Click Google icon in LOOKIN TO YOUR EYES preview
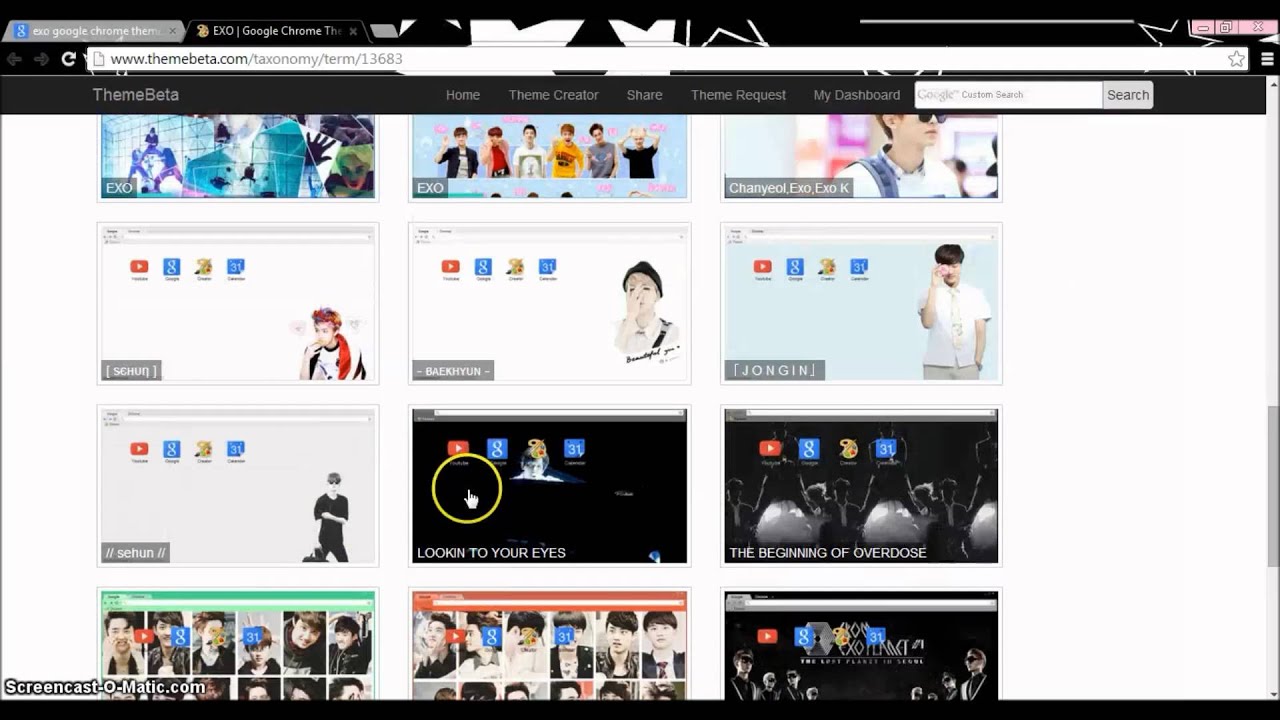1280x720 pixels. pyautogui.click(x=497, y=449)
